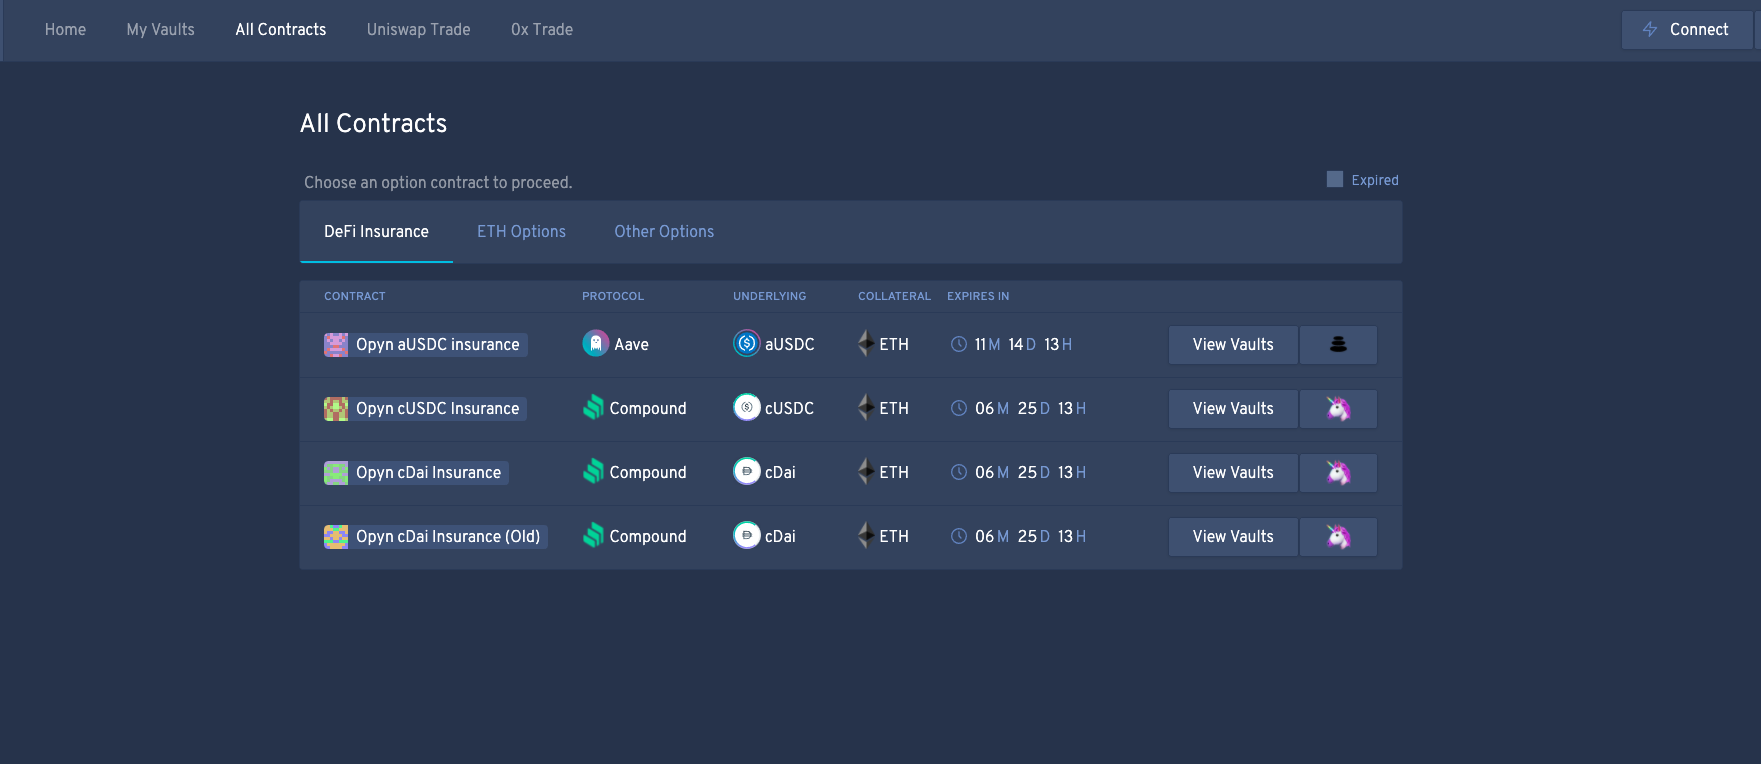
Task: Click Uniswap unicorn in cDai Insurance (Old) row
Action: tap(1338, 537)
